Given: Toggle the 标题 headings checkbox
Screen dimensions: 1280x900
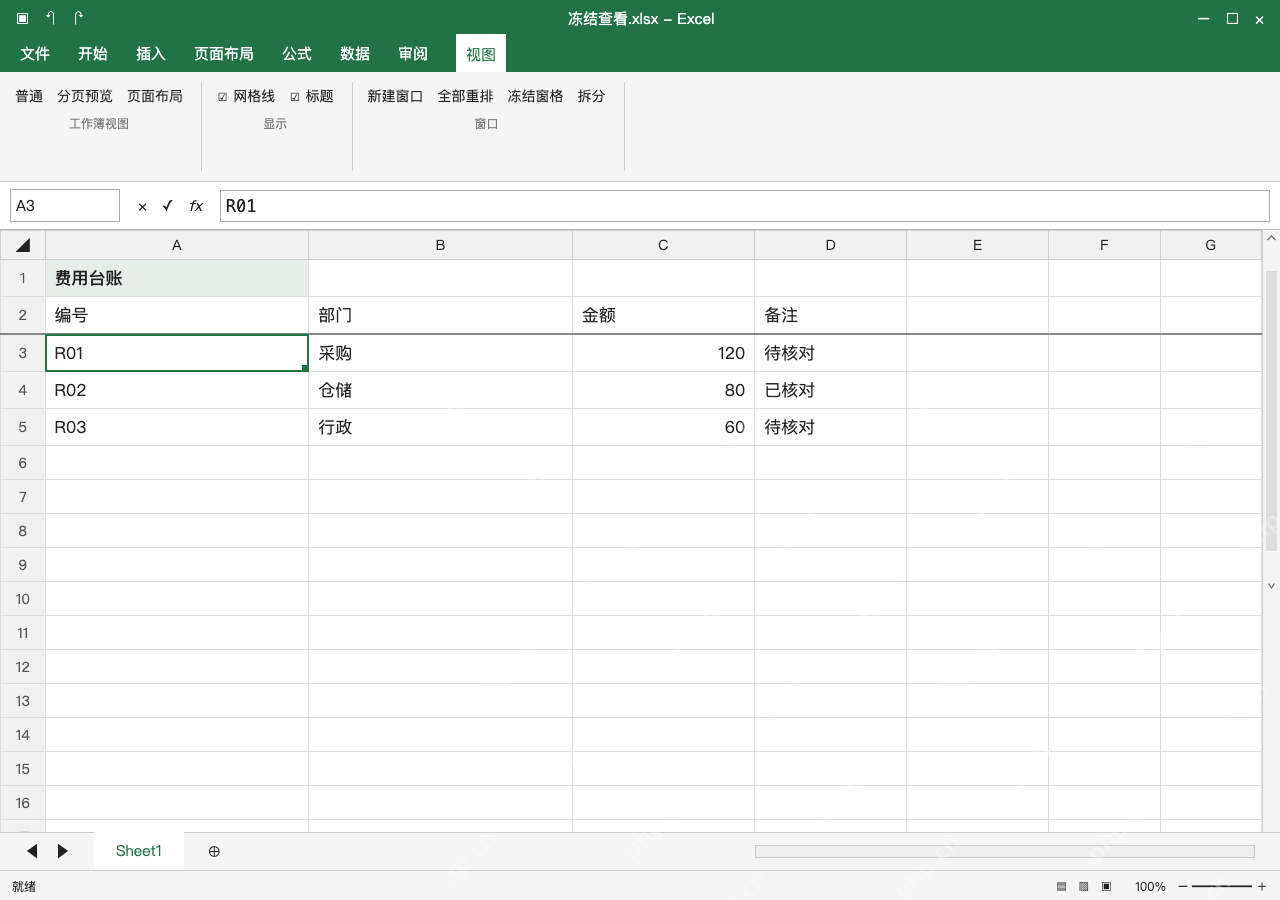Looking at the screenshot, I should 295,97.
